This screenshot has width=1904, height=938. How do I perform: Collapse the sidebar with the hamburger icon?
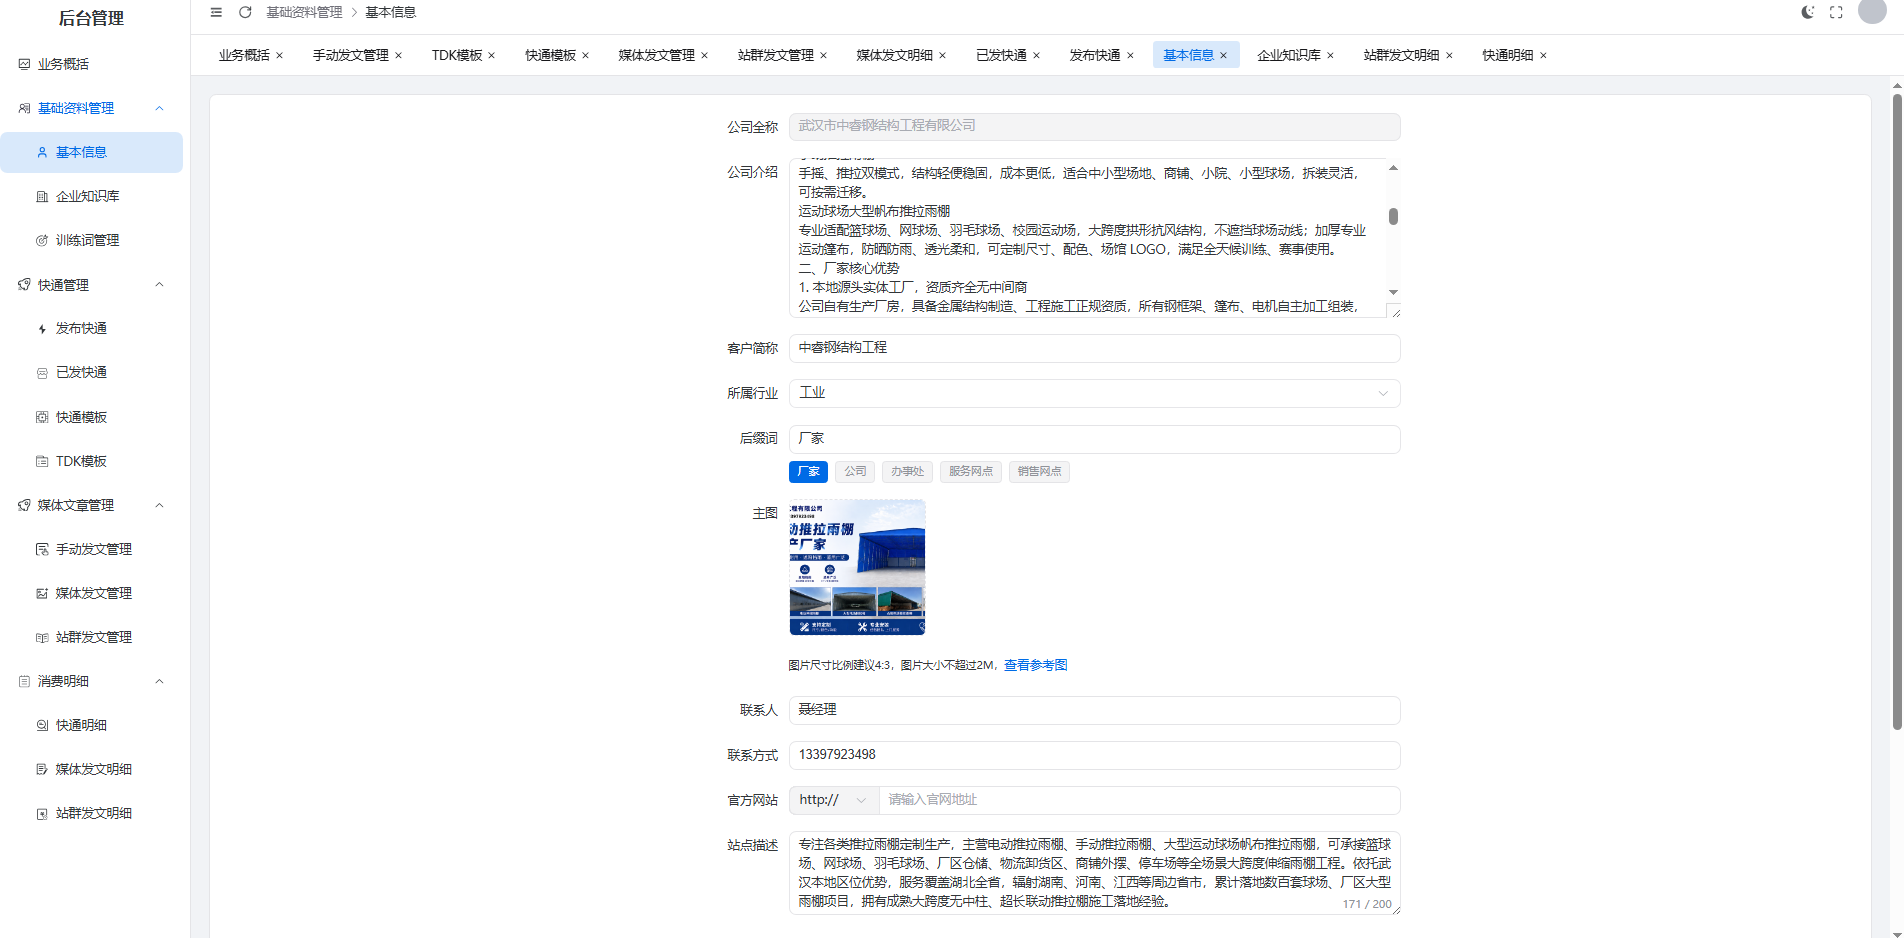click(216, 12)
